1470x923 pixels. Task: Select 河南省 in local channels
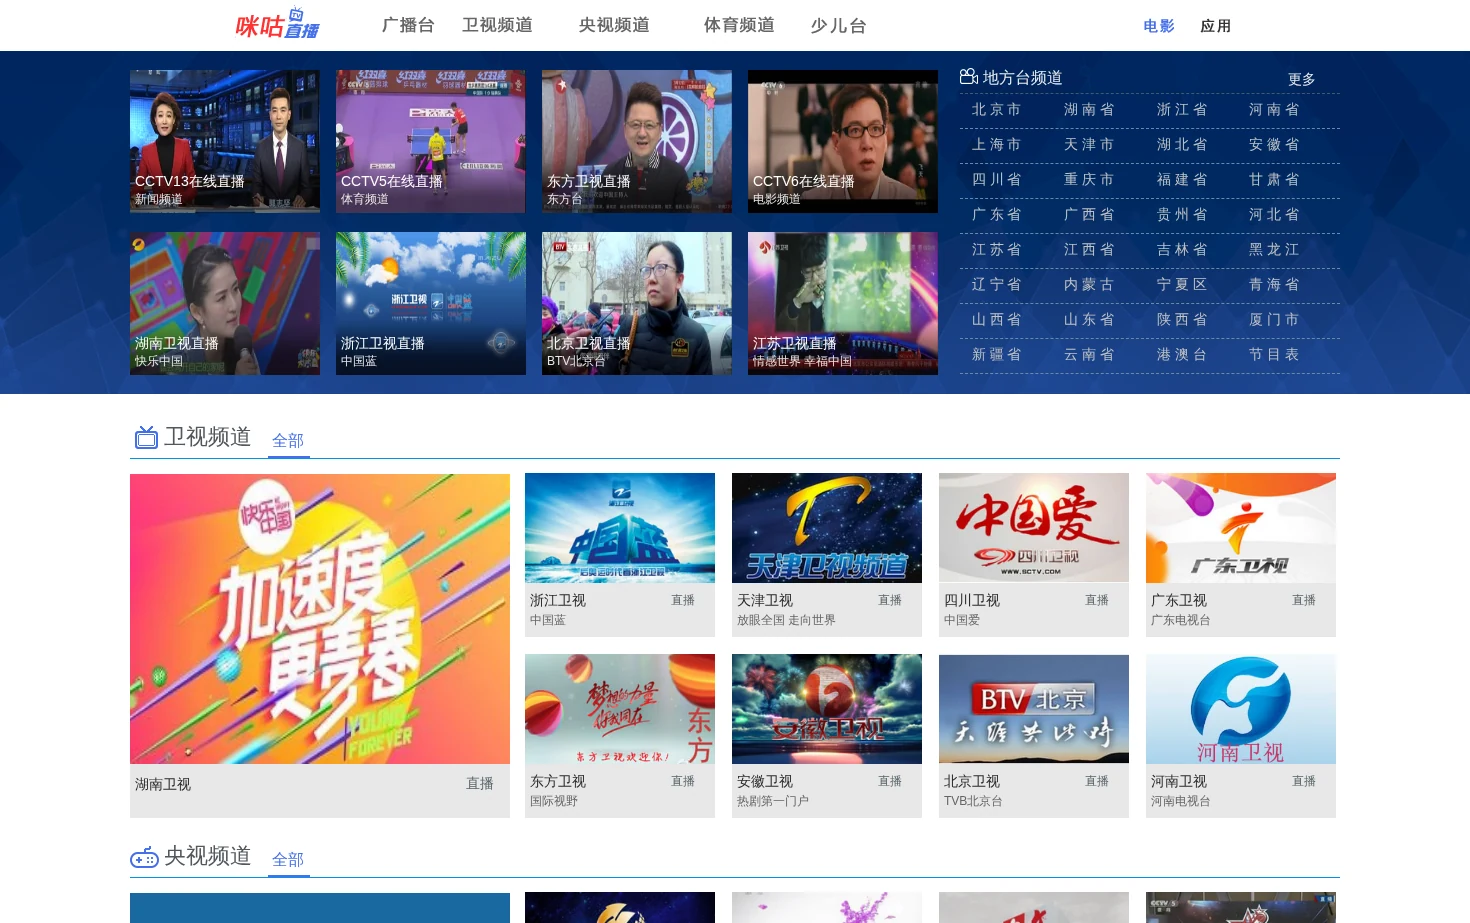click(1274, 110)
